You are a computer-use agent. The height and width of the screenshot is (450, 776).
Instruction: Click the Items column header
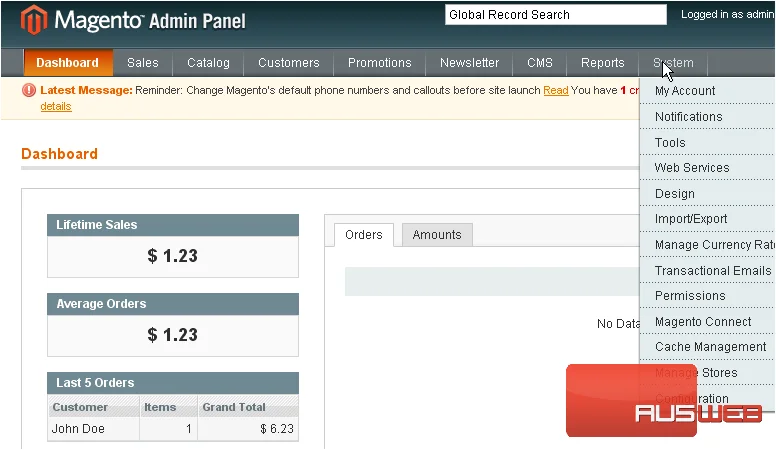click(169, 407)
